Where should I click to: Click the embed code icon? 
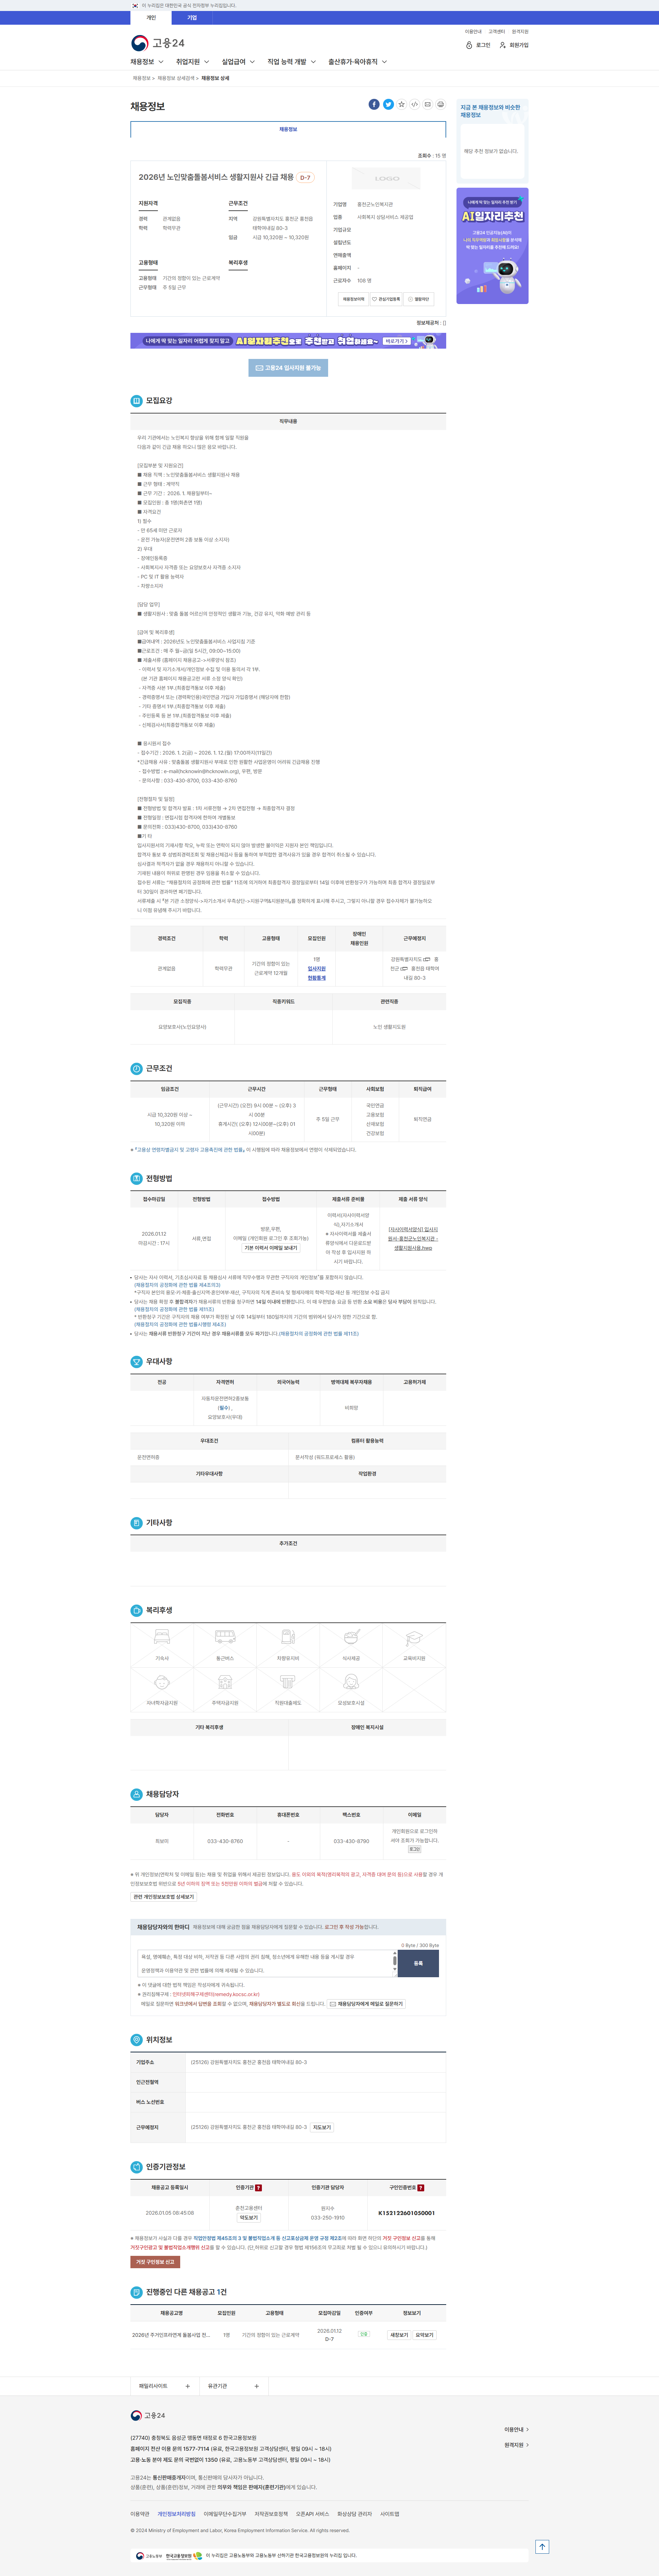[414, 104]
